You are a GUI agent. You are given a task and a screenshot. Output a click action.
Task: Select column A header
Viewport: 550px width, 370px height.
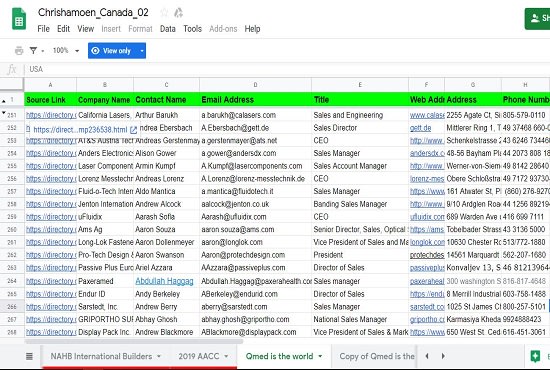click(x=51, y=85)
